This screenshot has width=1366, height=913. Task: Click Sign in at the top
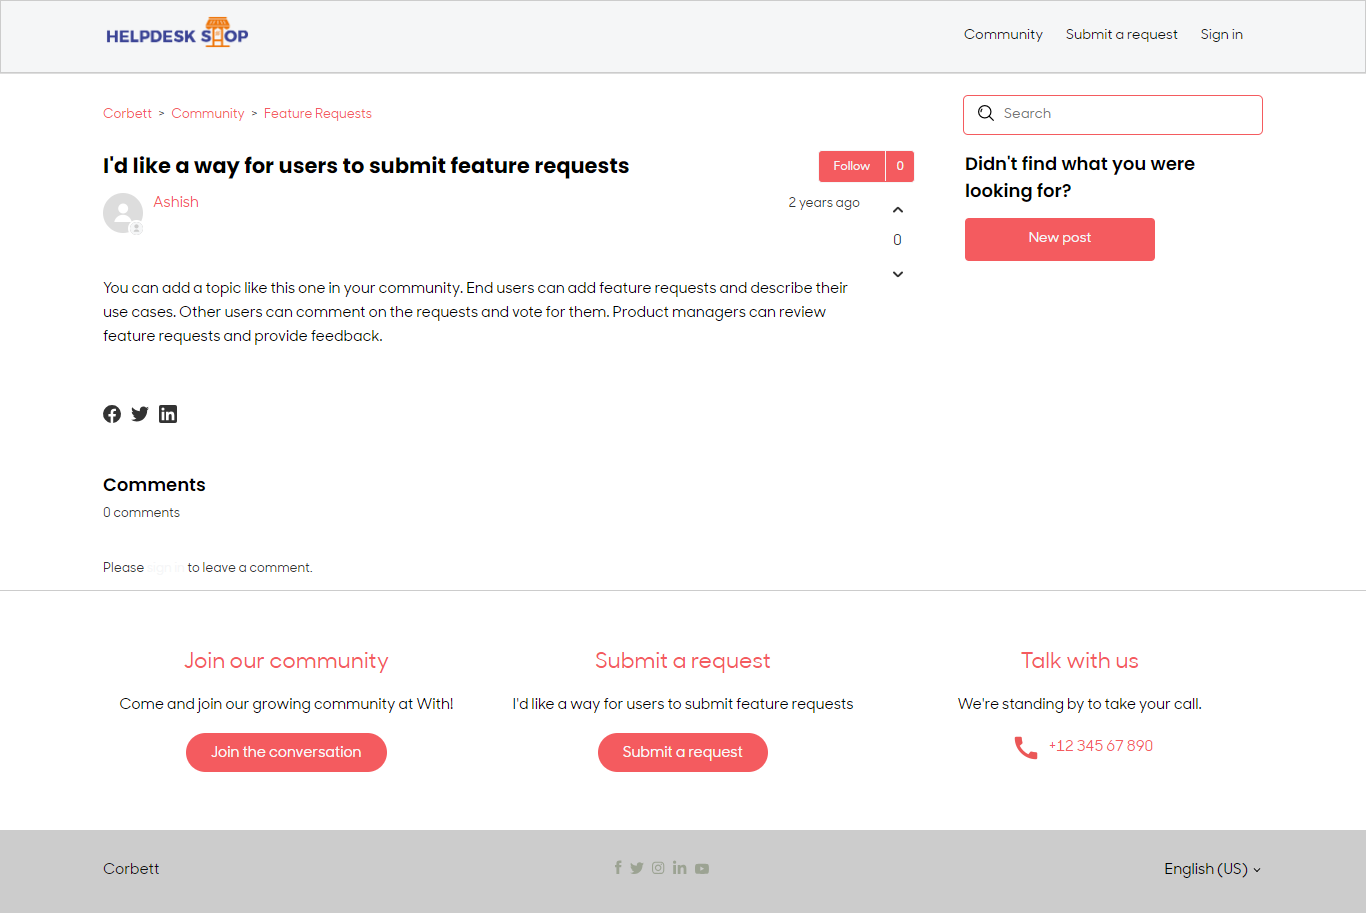click(x=1221, y=34)
